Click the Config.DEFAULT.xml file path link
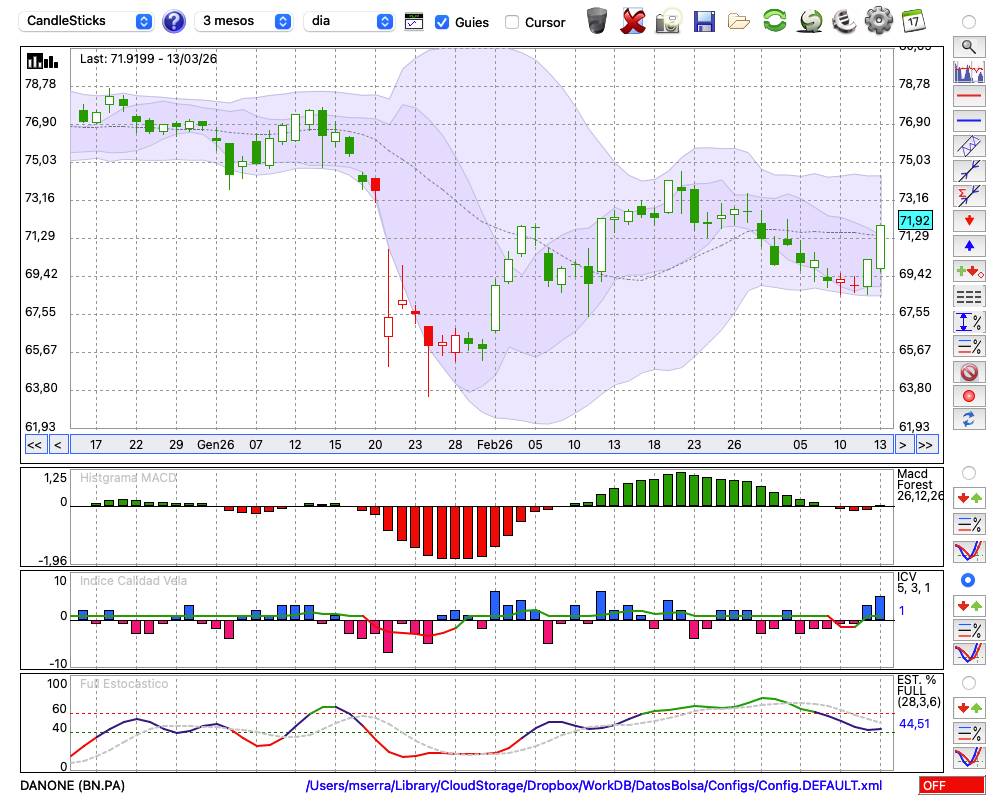This screenshot has width=1000, height=800. [x=594, y=786]
